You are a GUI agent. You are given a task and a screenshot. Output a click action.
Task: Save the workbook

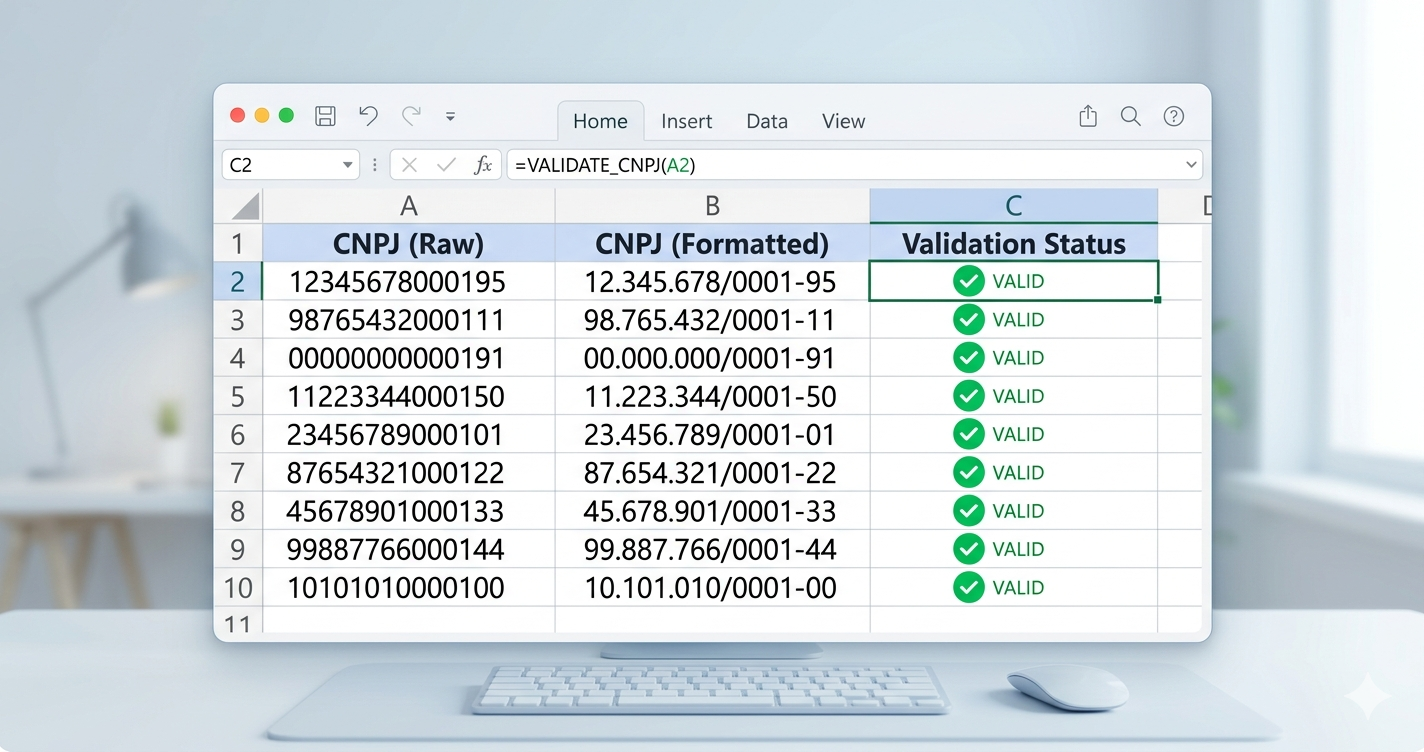(x=325, y=116)
